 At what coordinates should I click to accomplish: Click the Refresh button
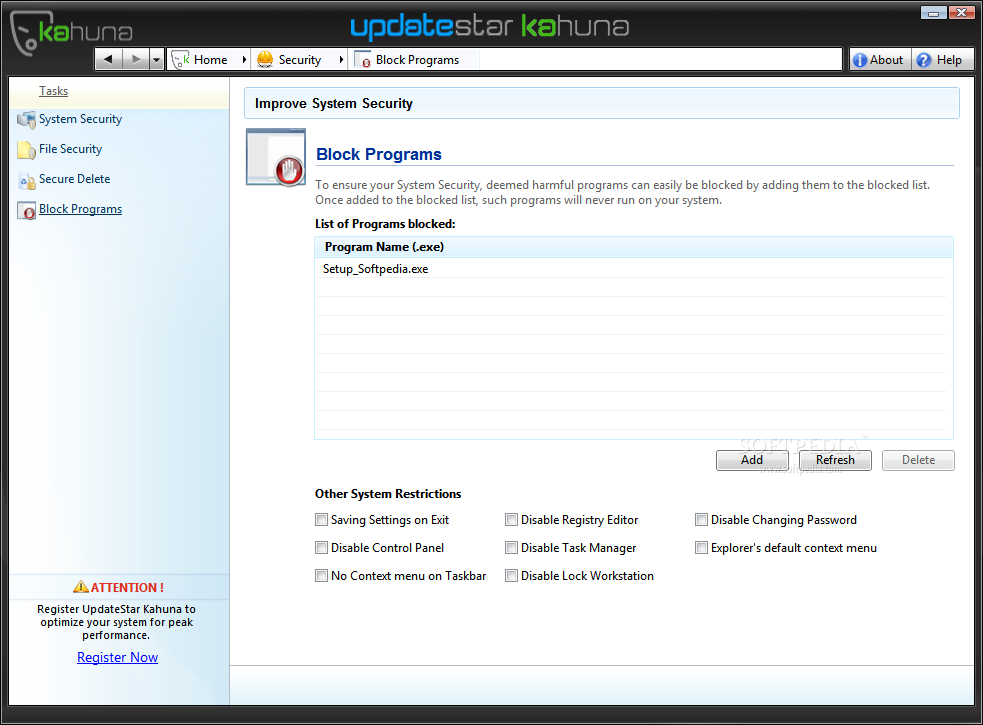point(835,460)
